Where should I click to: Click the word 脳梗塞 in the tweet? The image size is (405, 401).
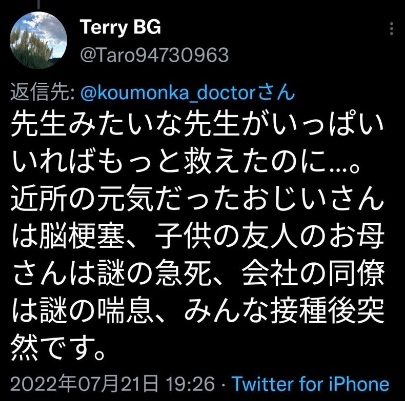pyautogui.click(x=82, y=238)
